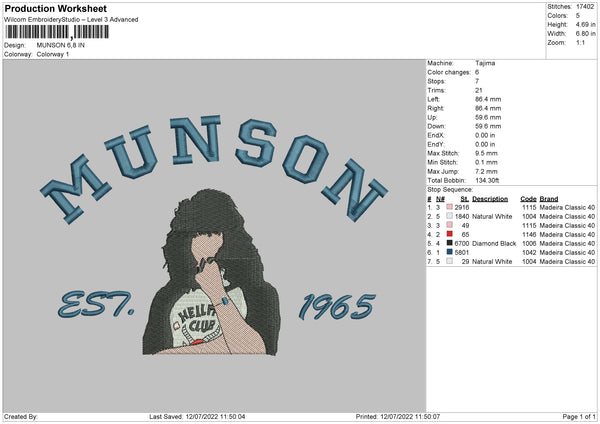Click the 'Last Saved: 12/07/2022 11:50:04' text
Image resolution: width=600 pixels, height=424 pixels.
(197, 416)
